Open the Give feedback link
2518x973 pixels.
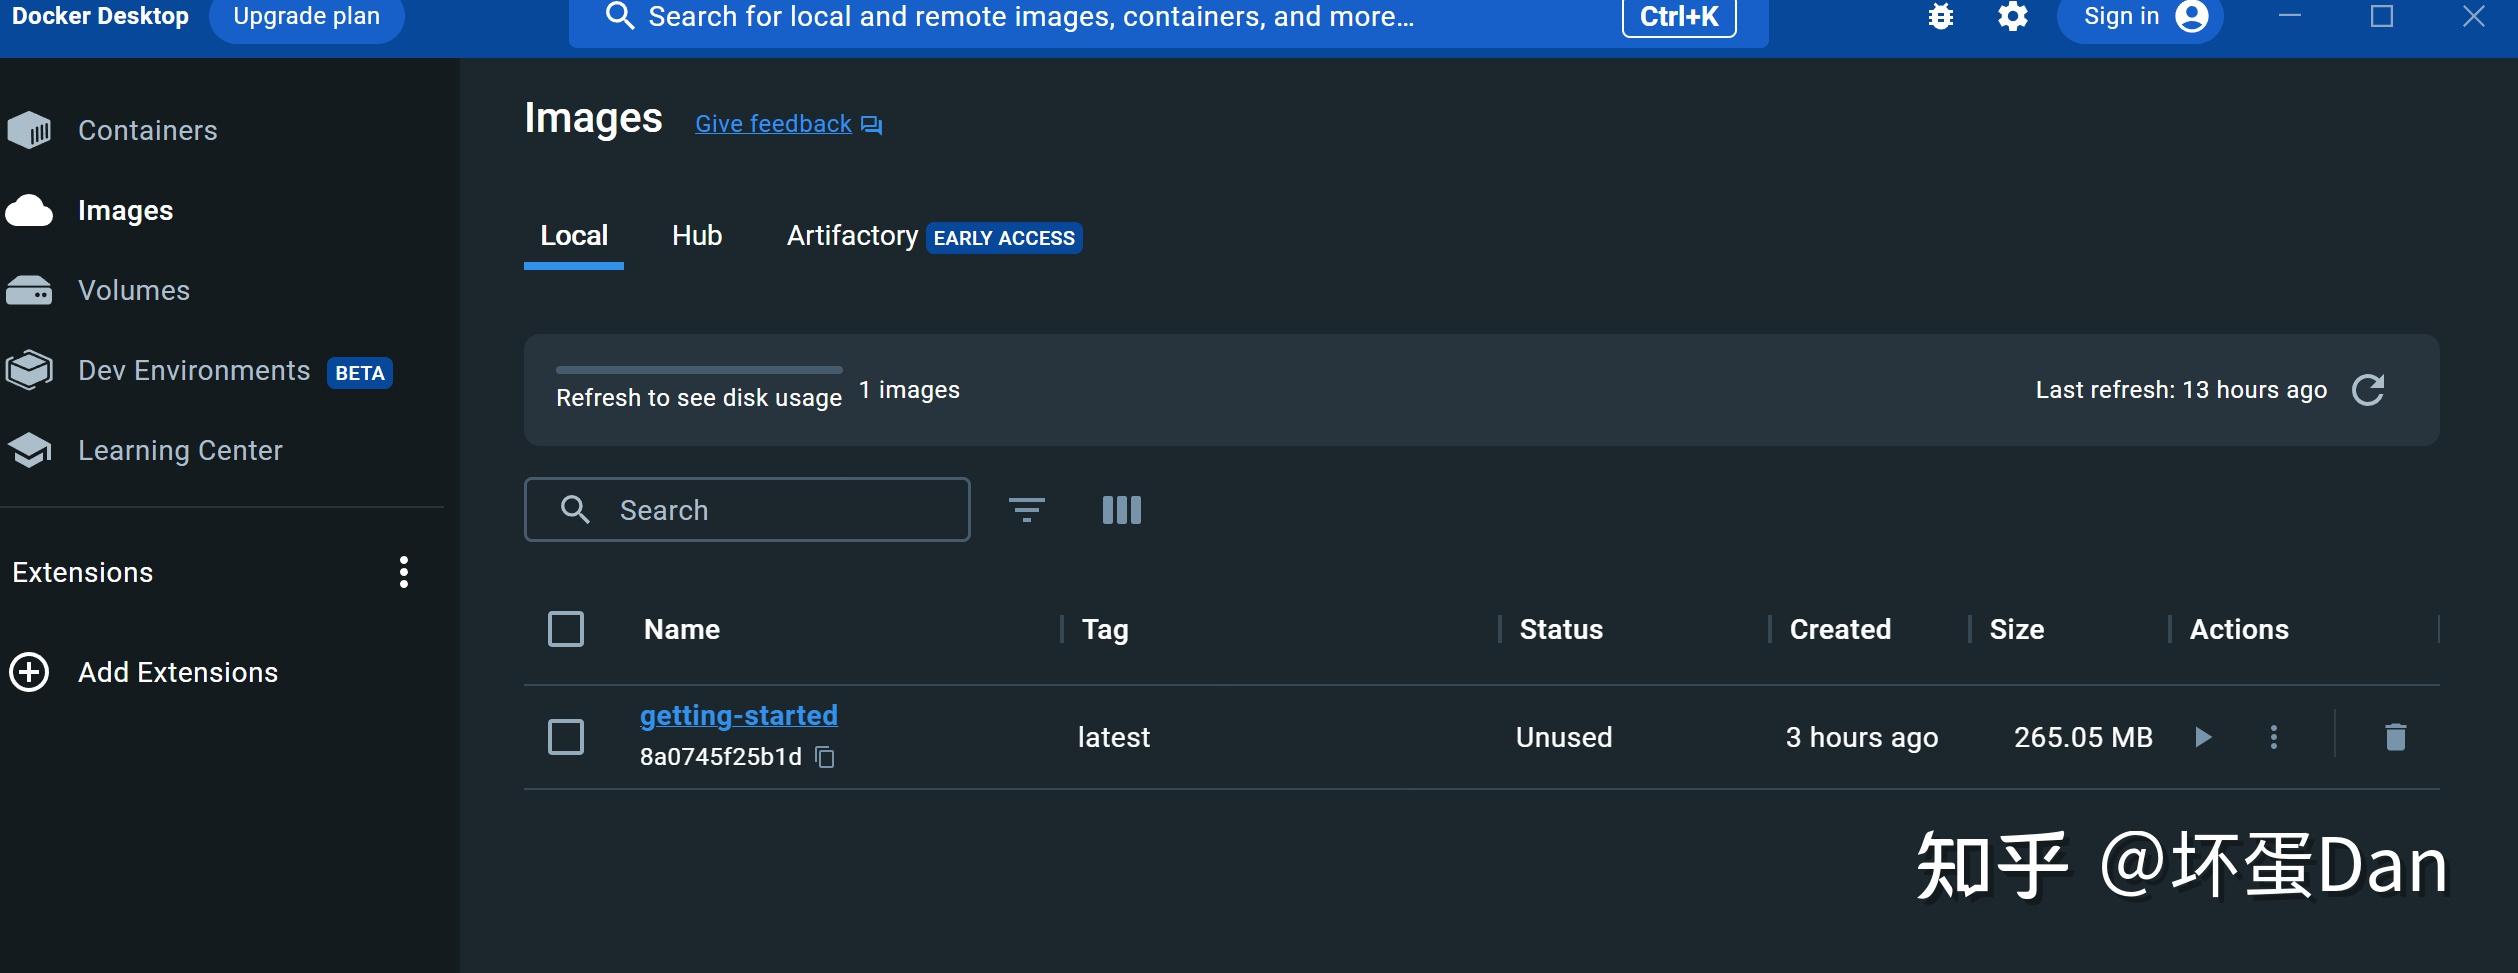coord(773,124)
